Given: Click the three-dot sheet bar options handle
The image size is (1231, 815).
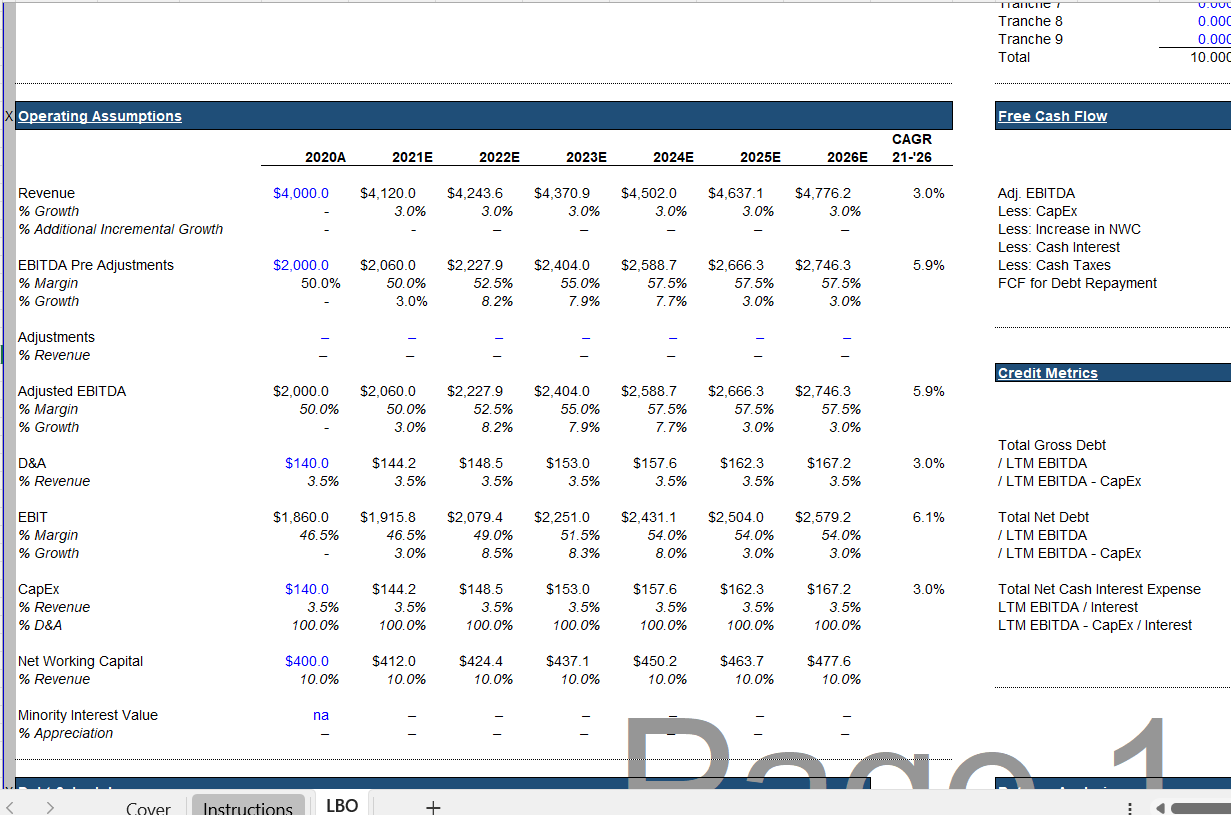Looking at the screenshot, I should coord(1130,808).
